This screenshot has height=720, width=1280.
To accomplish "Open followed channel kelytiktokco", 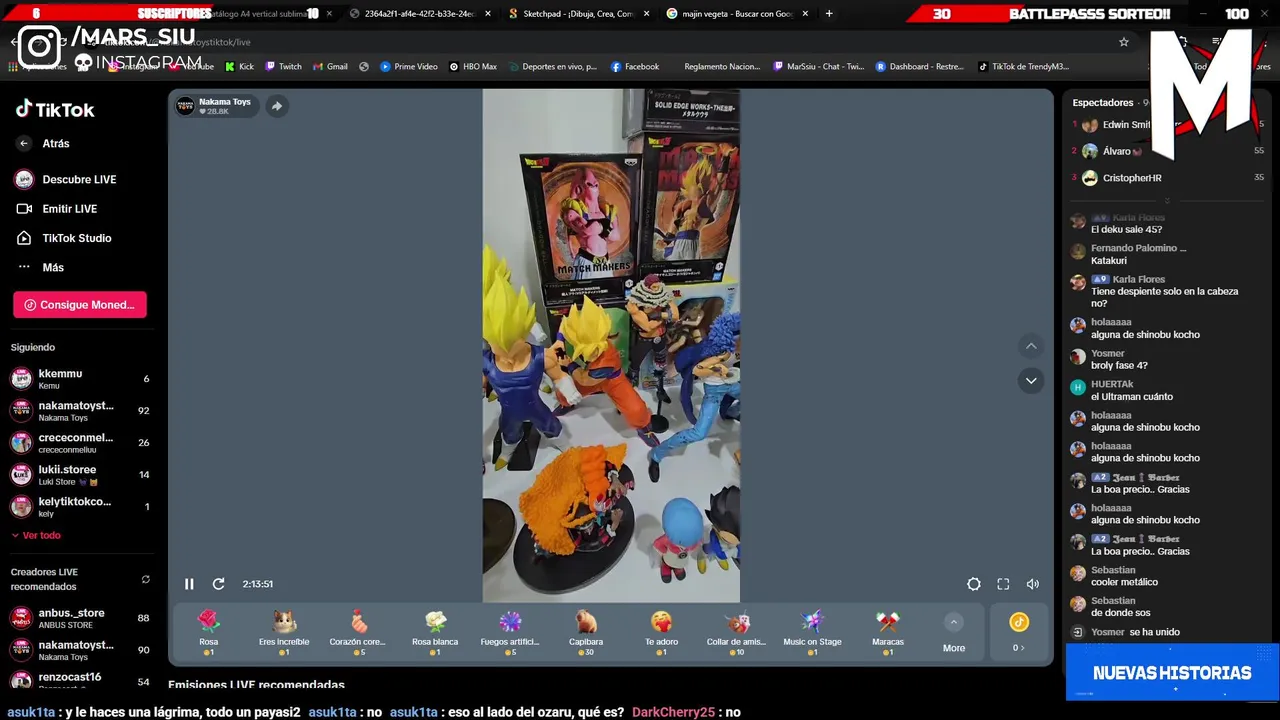I will point(80,507).
